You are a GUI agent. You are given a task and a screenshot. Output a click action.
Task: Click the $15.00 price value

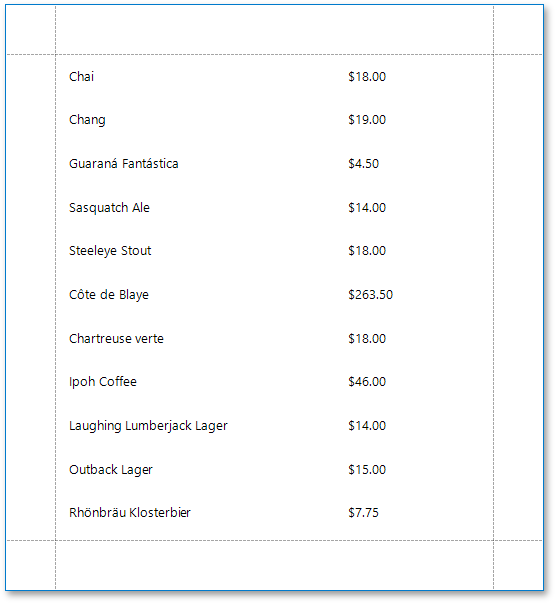tap(367, 470)
